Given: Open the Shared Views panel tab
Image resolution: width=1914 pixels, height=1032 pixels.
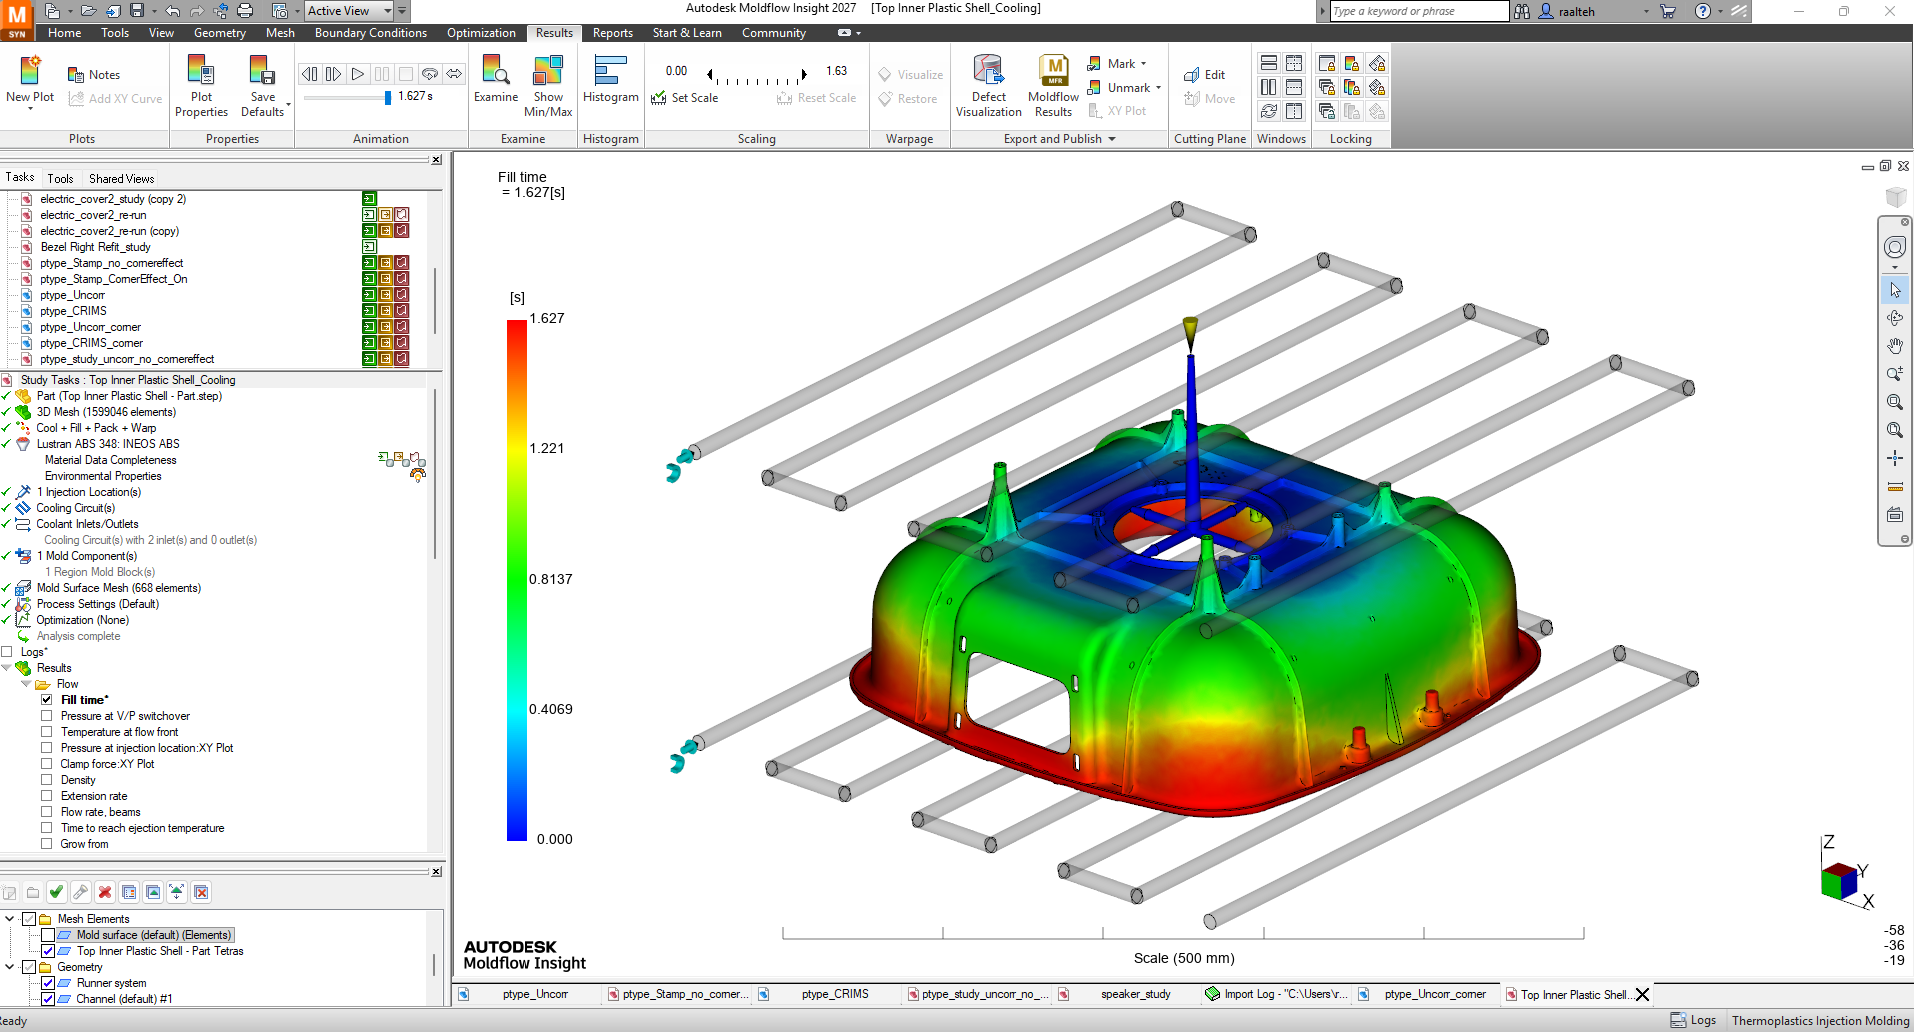Looking at the screenshot, I should click(x=122, y=179).
